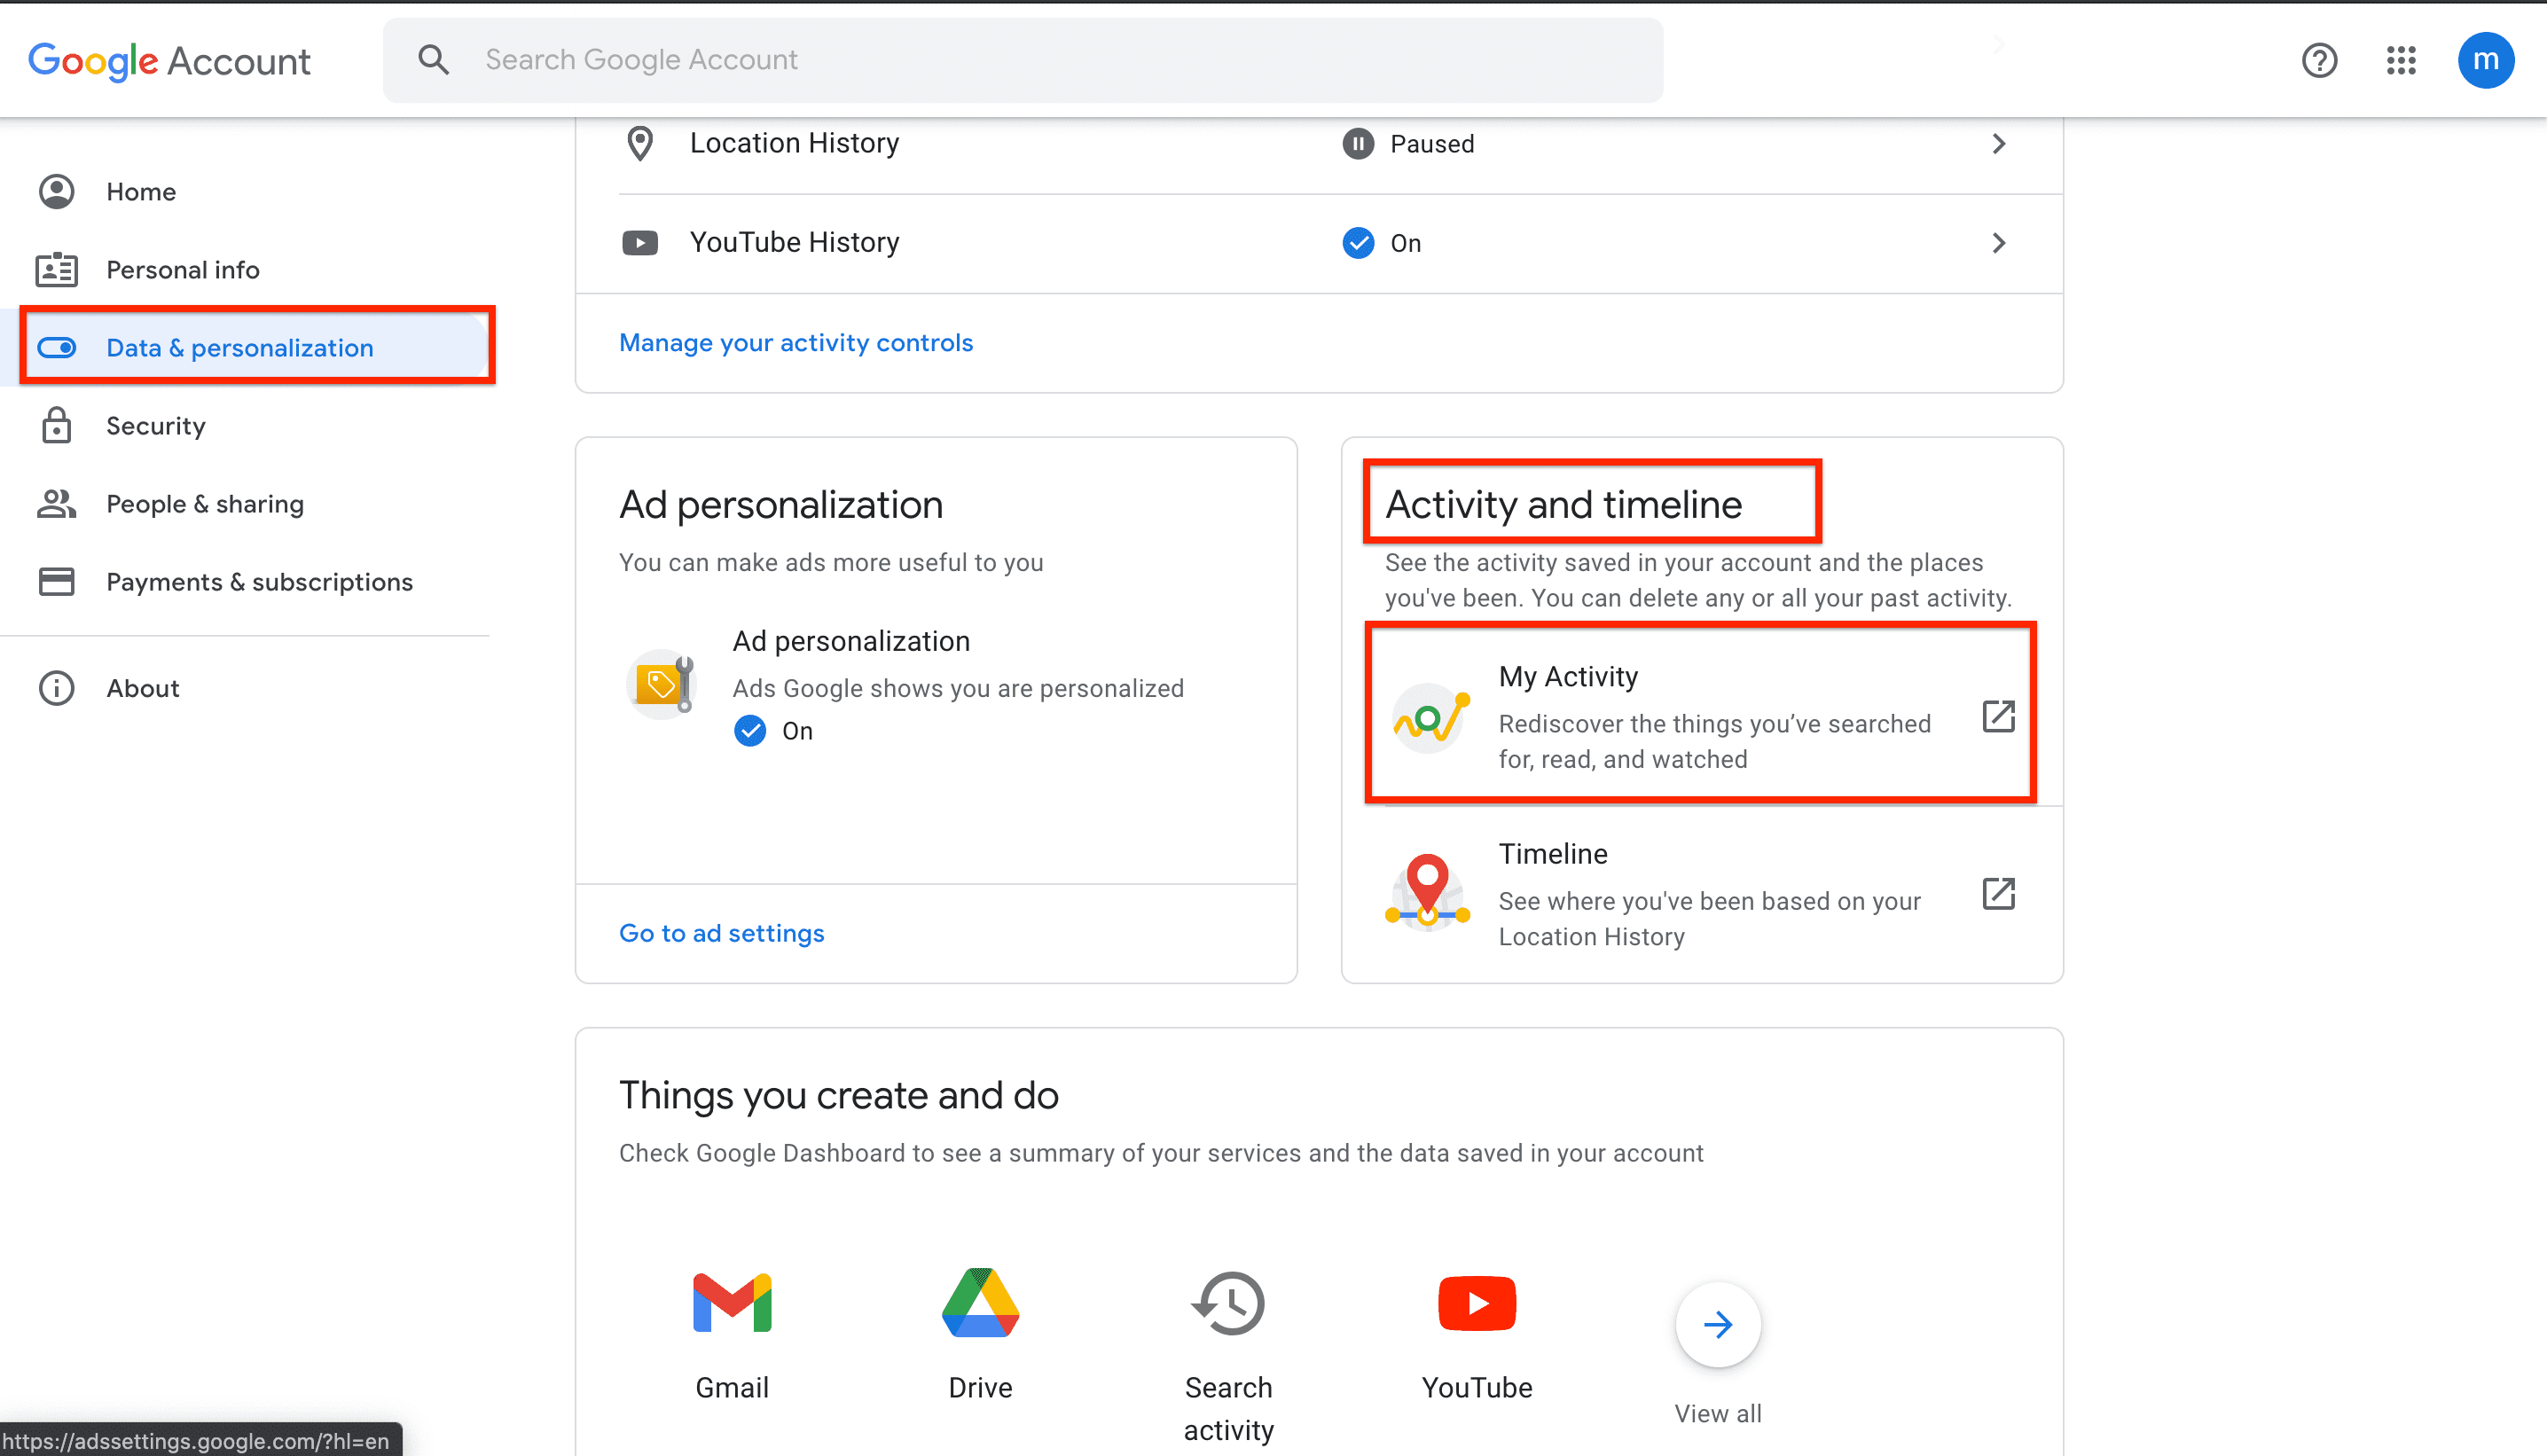Expand the Timeline external link arrow
This screenshot has width=2547, height=1456.
click(x=2000, y=893)
